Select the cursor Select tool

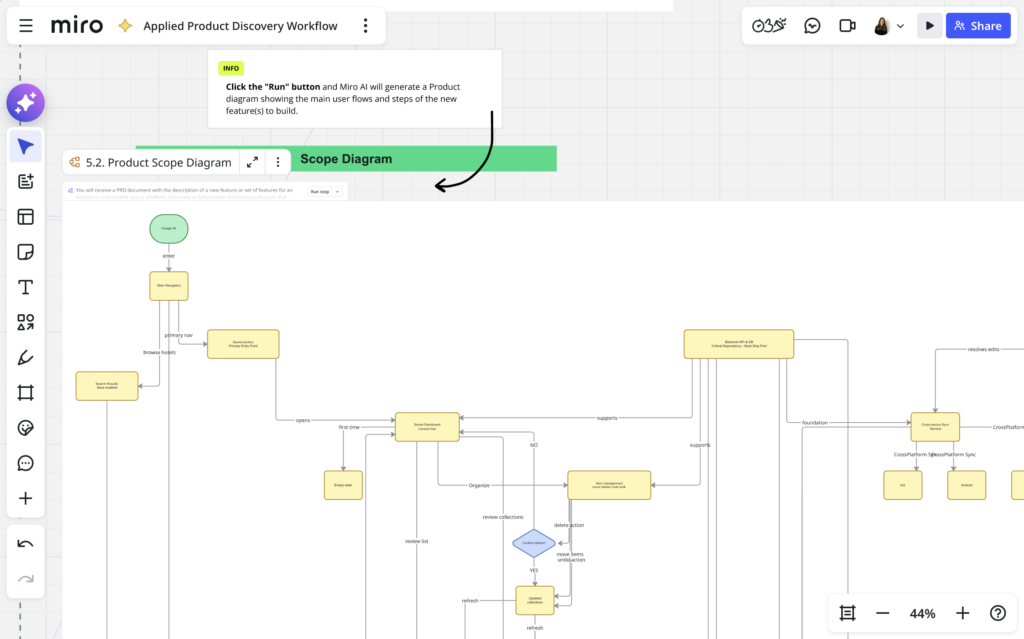click(x=25, y=146)
